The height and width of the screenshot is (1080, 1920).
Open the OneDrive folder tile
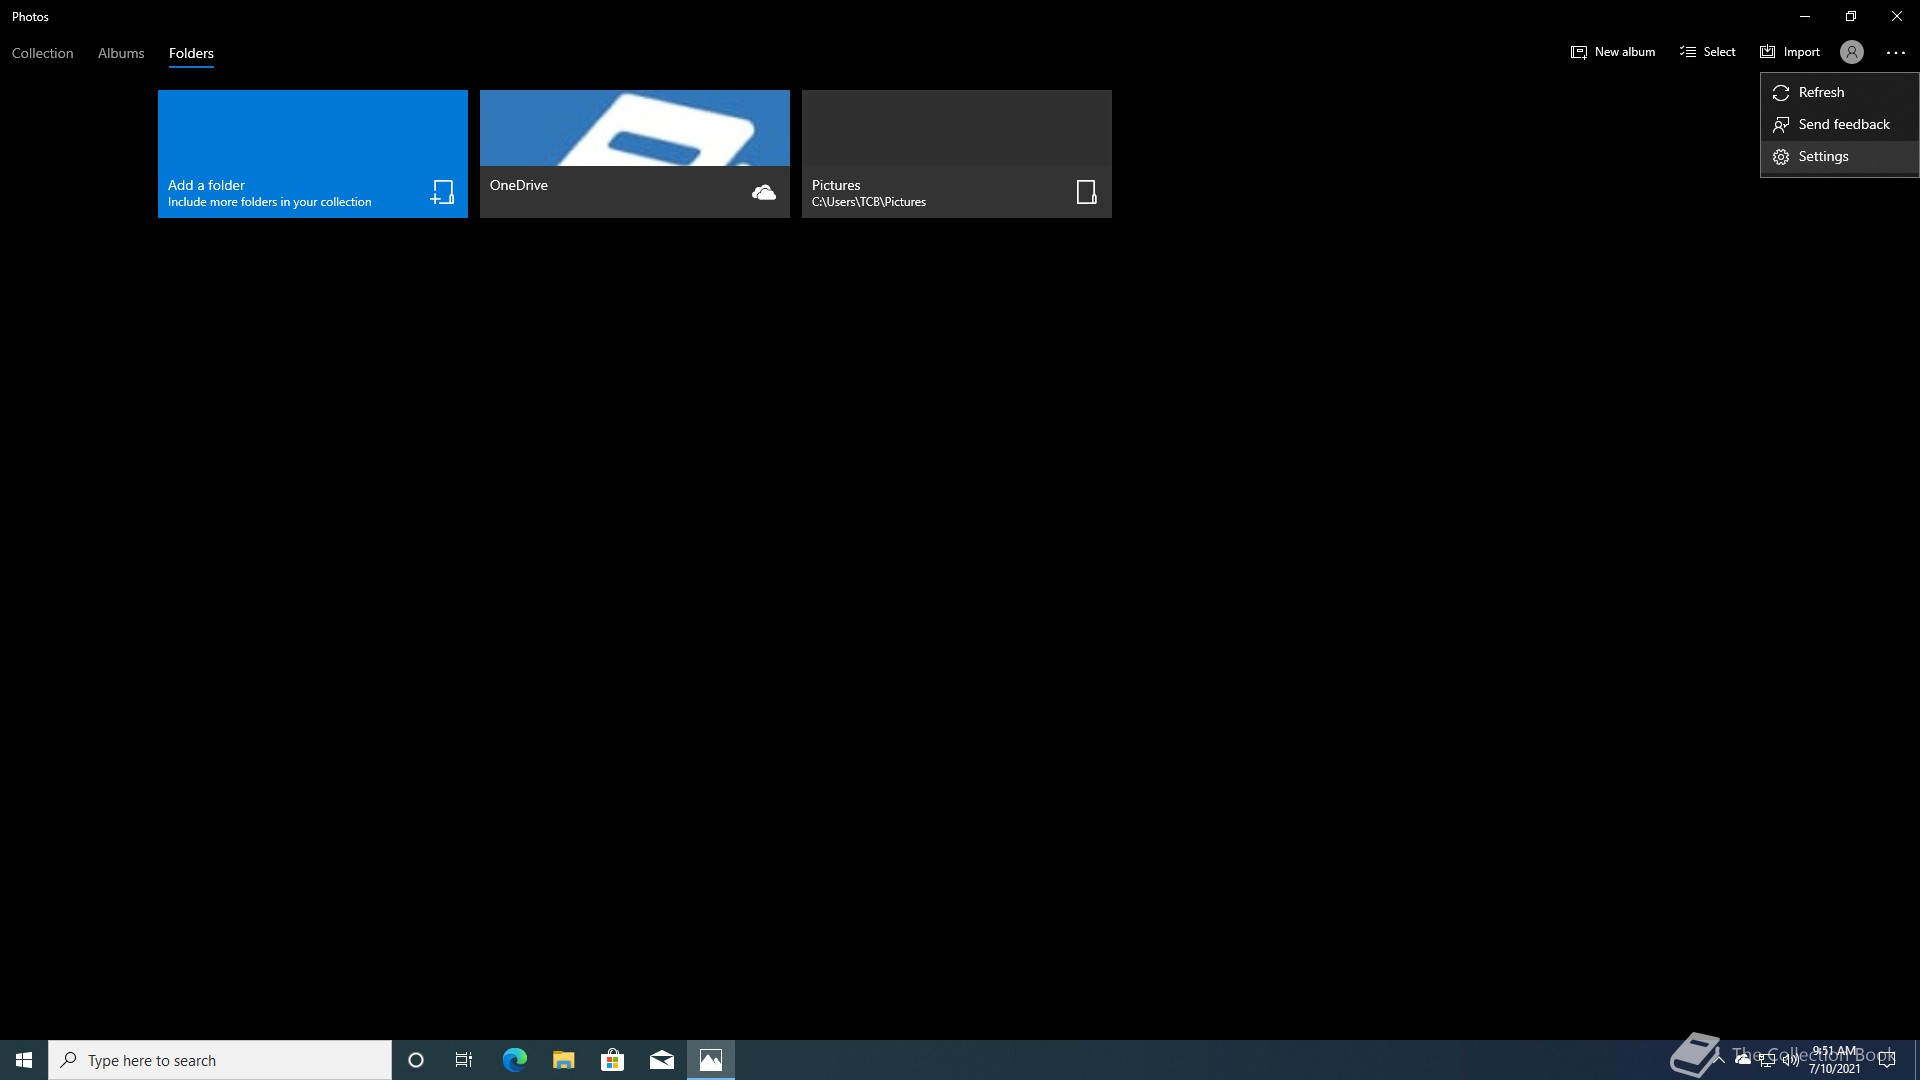635,154
